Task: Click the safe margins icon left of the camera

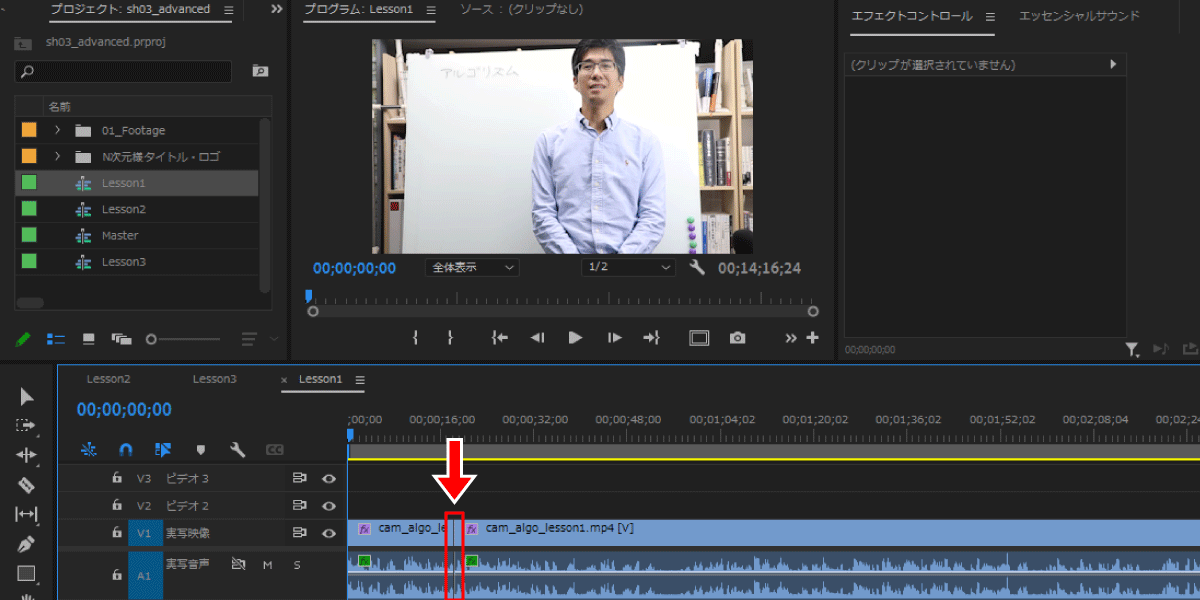Action: point(699,338)
